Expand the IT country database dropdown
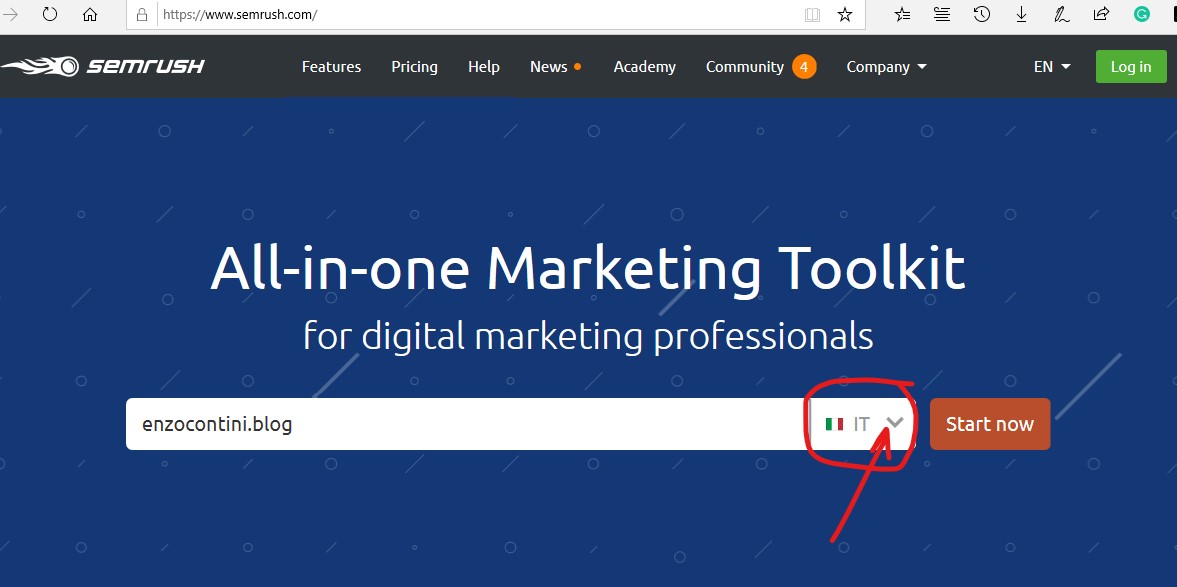Viewport: 1177px width, 587px height. click(x=864, y=424)
